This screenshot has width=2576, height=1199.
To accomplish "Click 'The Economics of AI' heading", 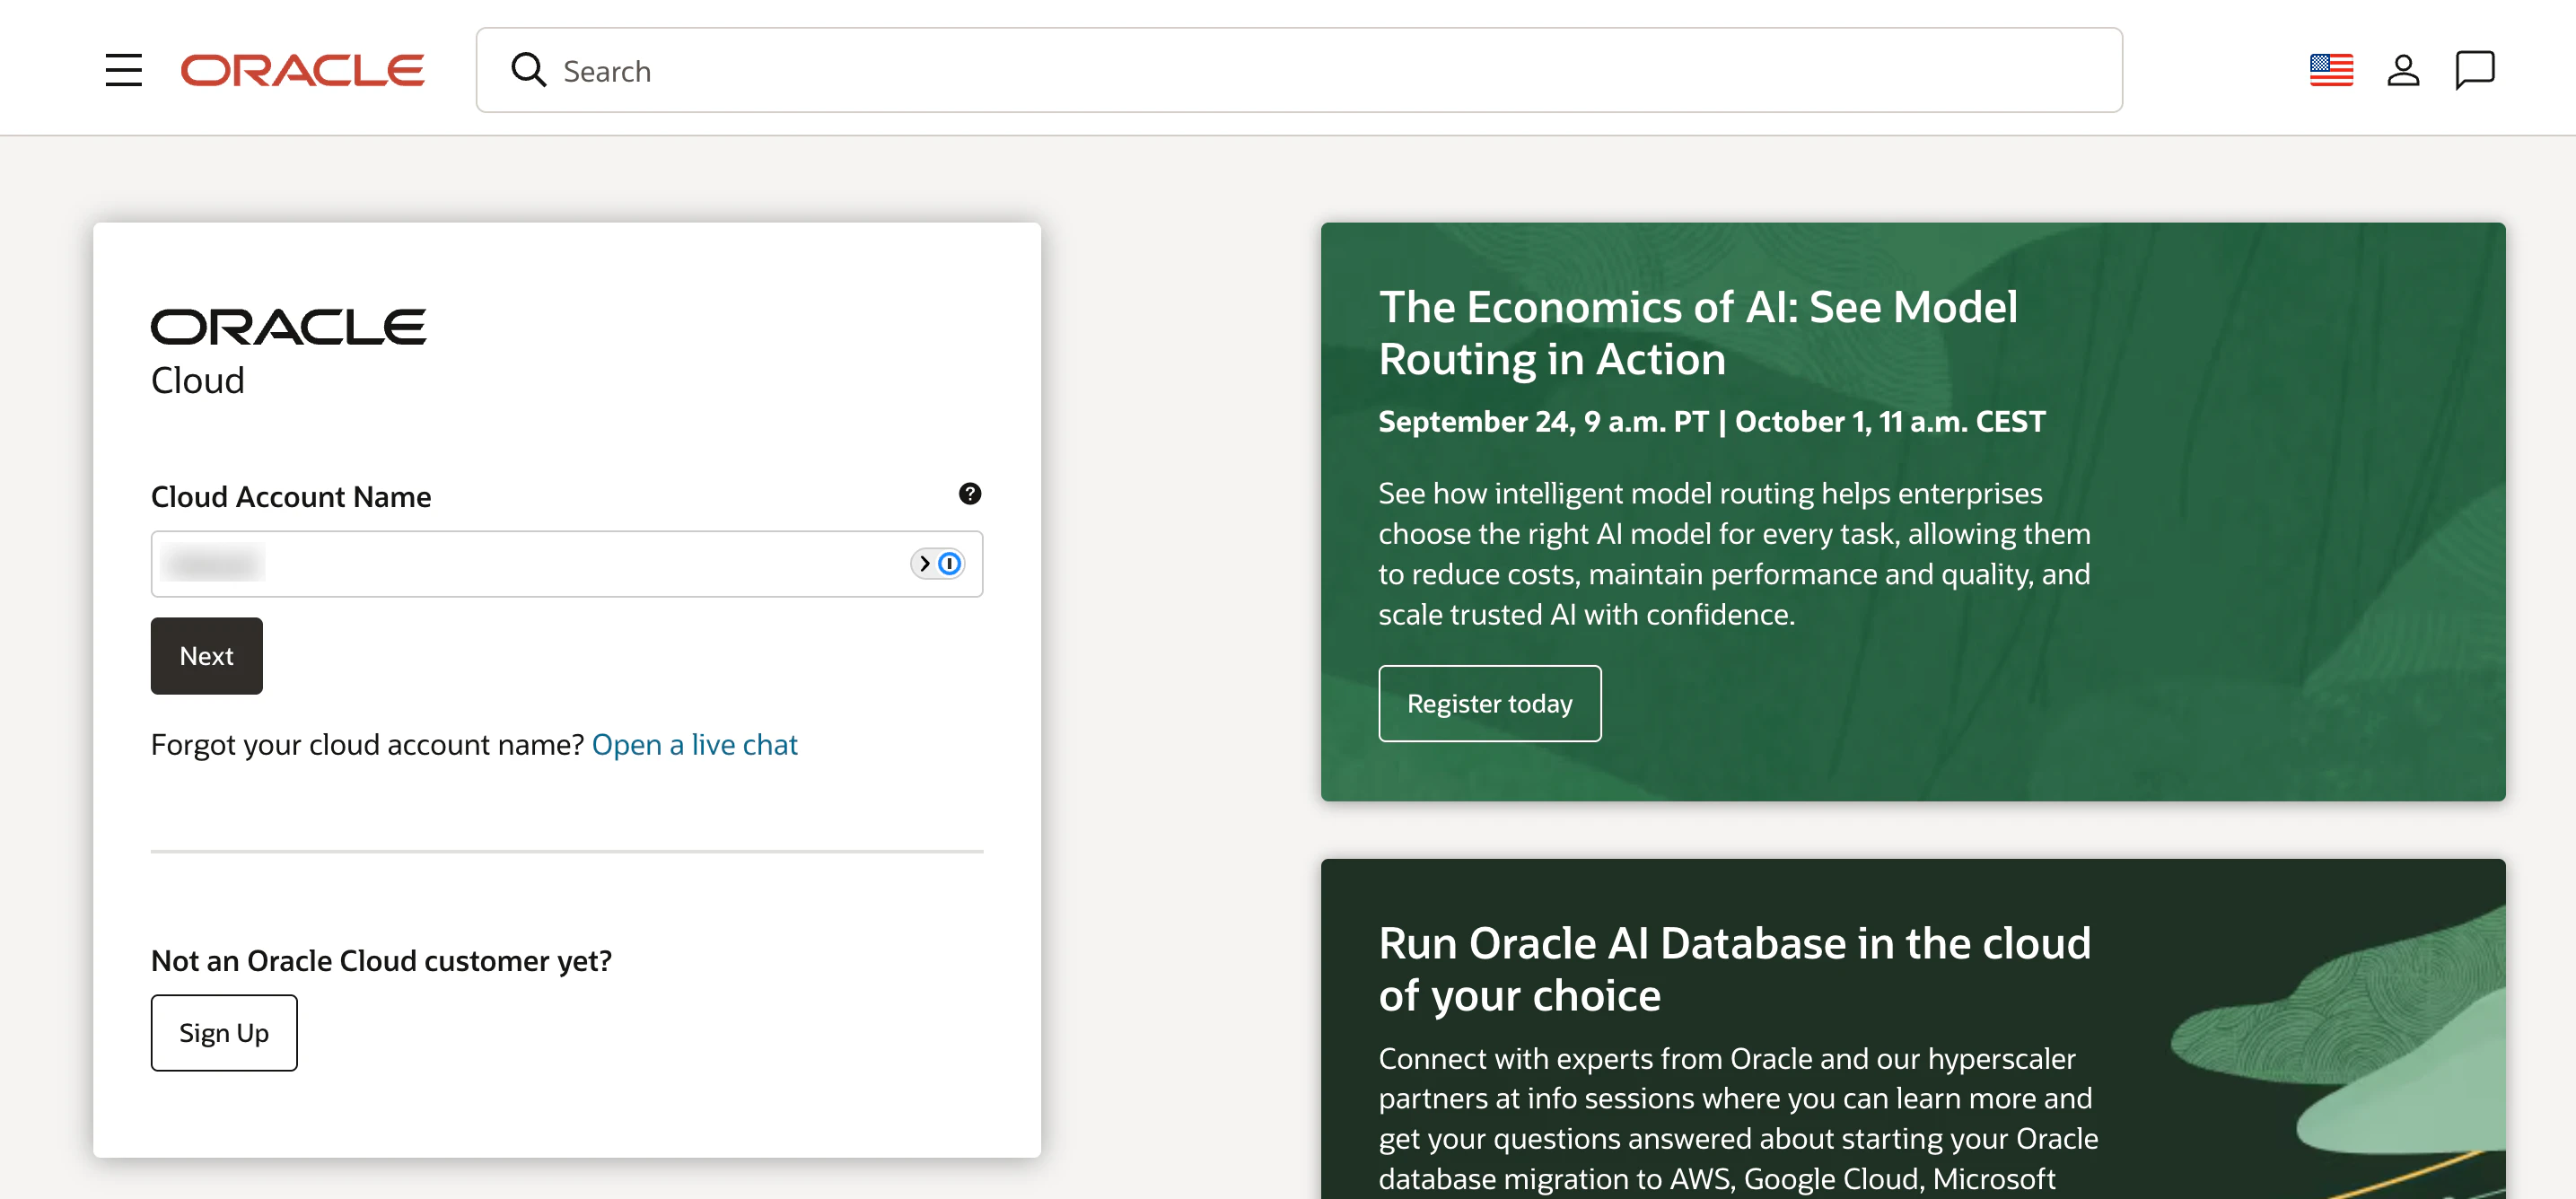I will (1698, 332).
